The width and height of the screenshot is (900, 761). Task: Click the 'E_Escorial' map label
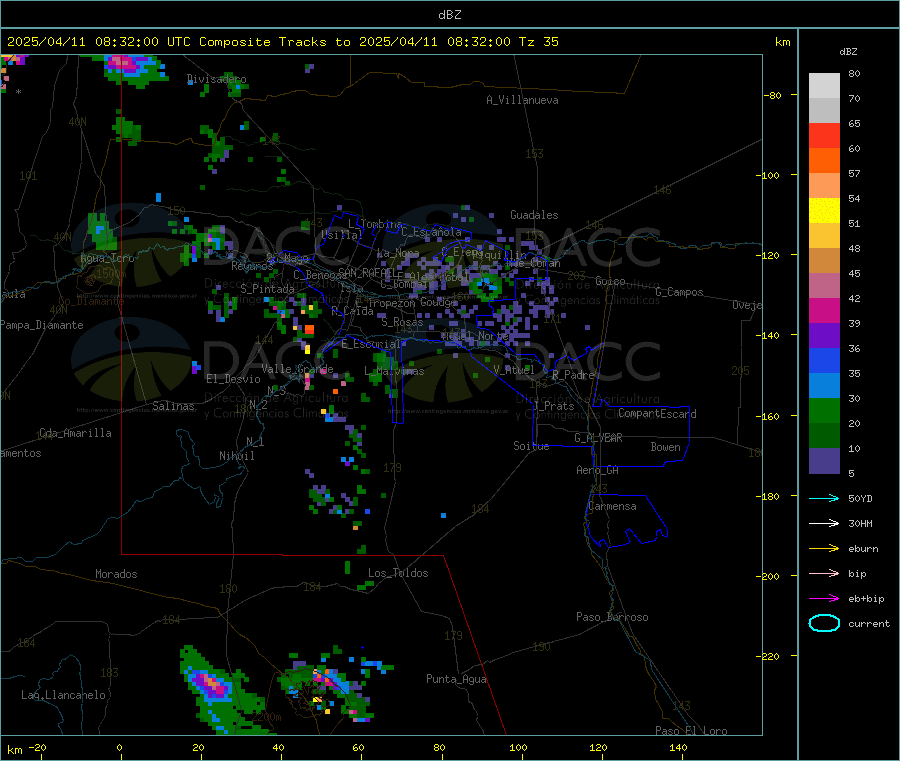[x=371, y=344]
